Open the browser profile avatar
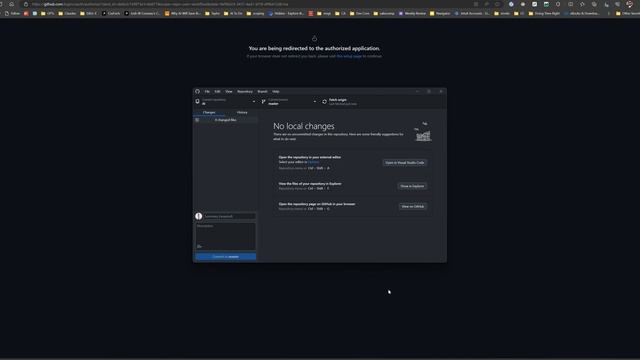Image resolution: width=640 pixels, height=360 pixels. click(x=629, y=4)
